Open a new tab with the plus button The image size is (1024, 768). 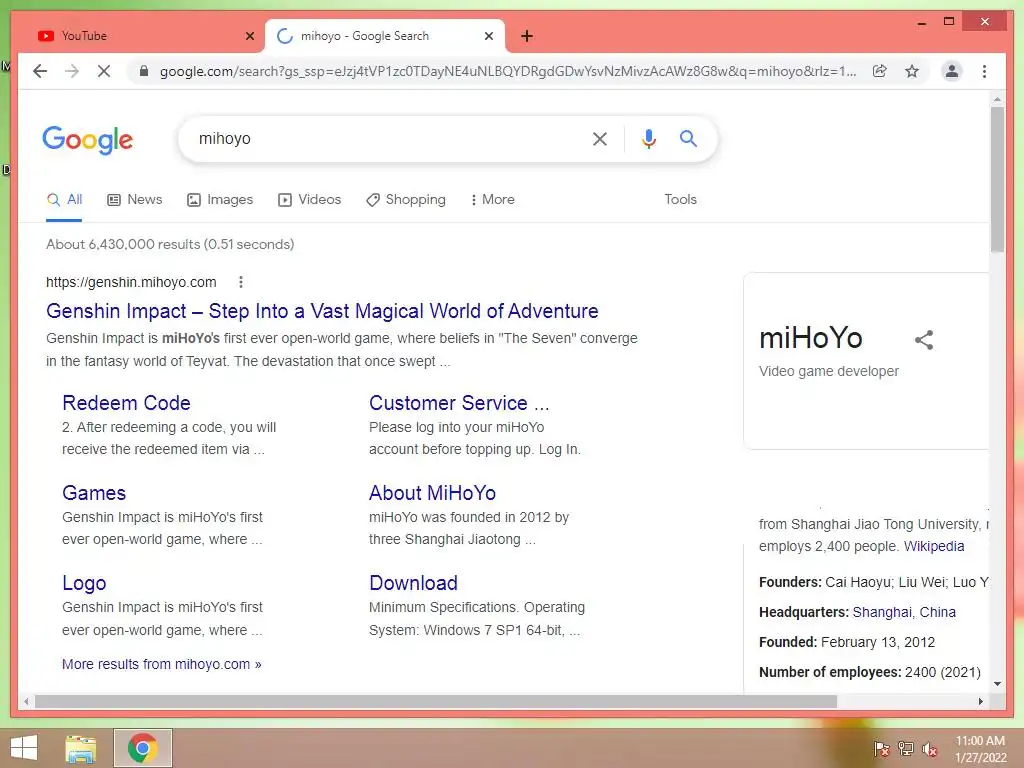click(x=527, y=36)
